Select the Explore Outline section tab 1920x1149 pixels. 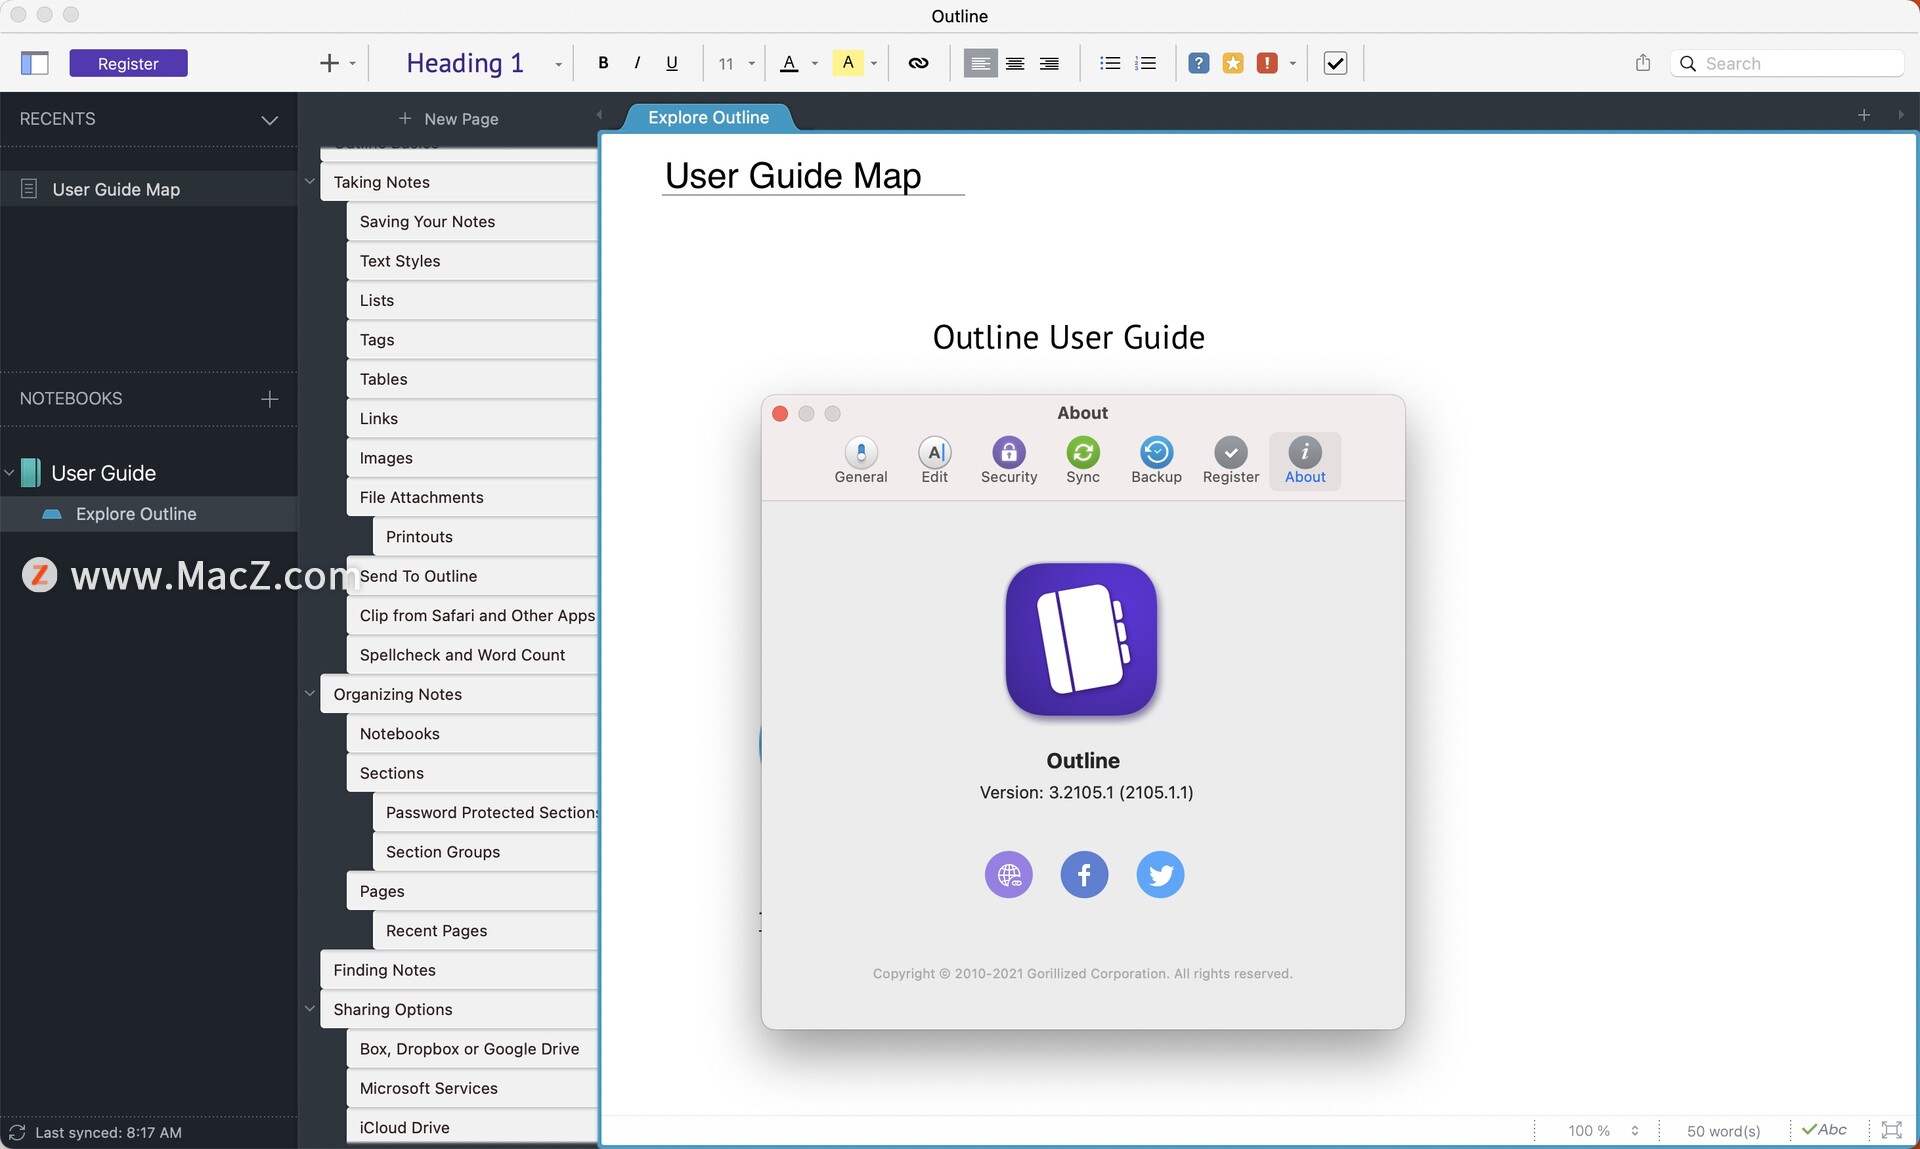pyautogui.click(x=708, y=118)
